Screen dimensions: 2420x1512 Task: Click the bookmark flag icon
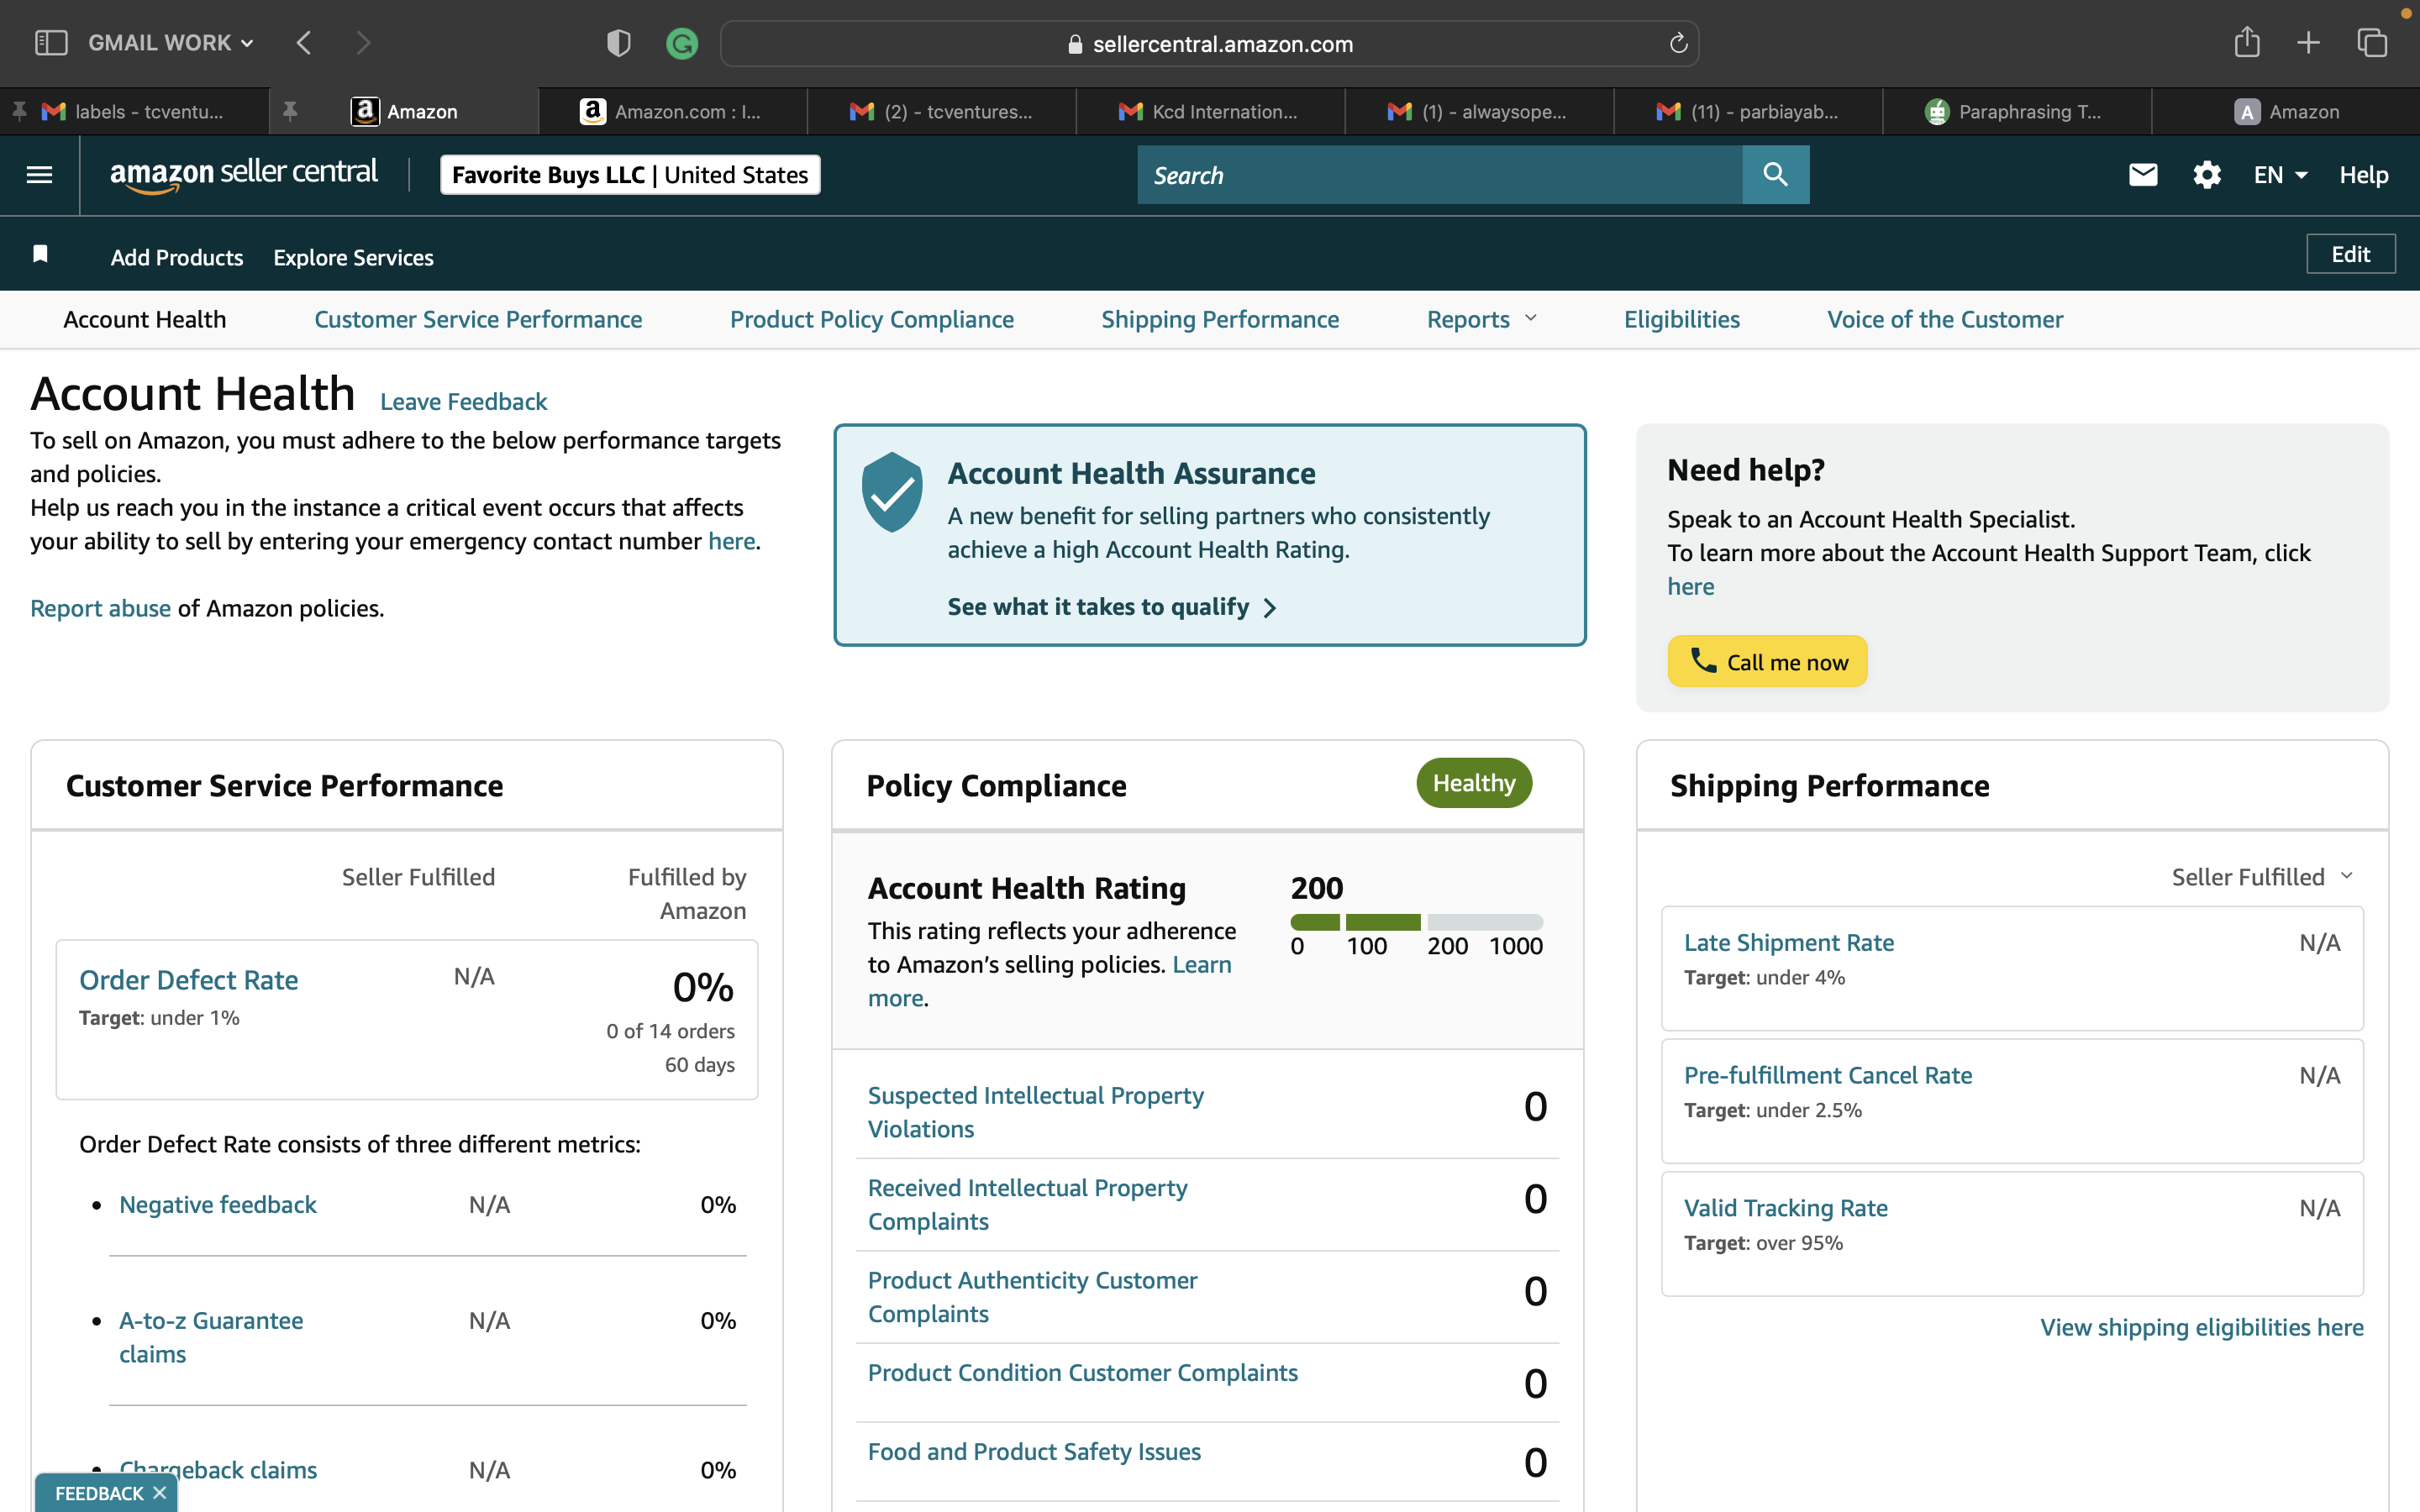pos(40,254)
